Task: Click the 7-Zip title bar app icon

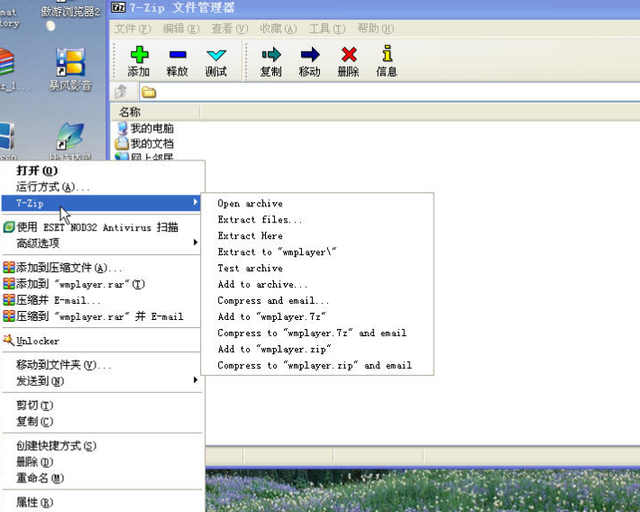Action: (118, 7)
